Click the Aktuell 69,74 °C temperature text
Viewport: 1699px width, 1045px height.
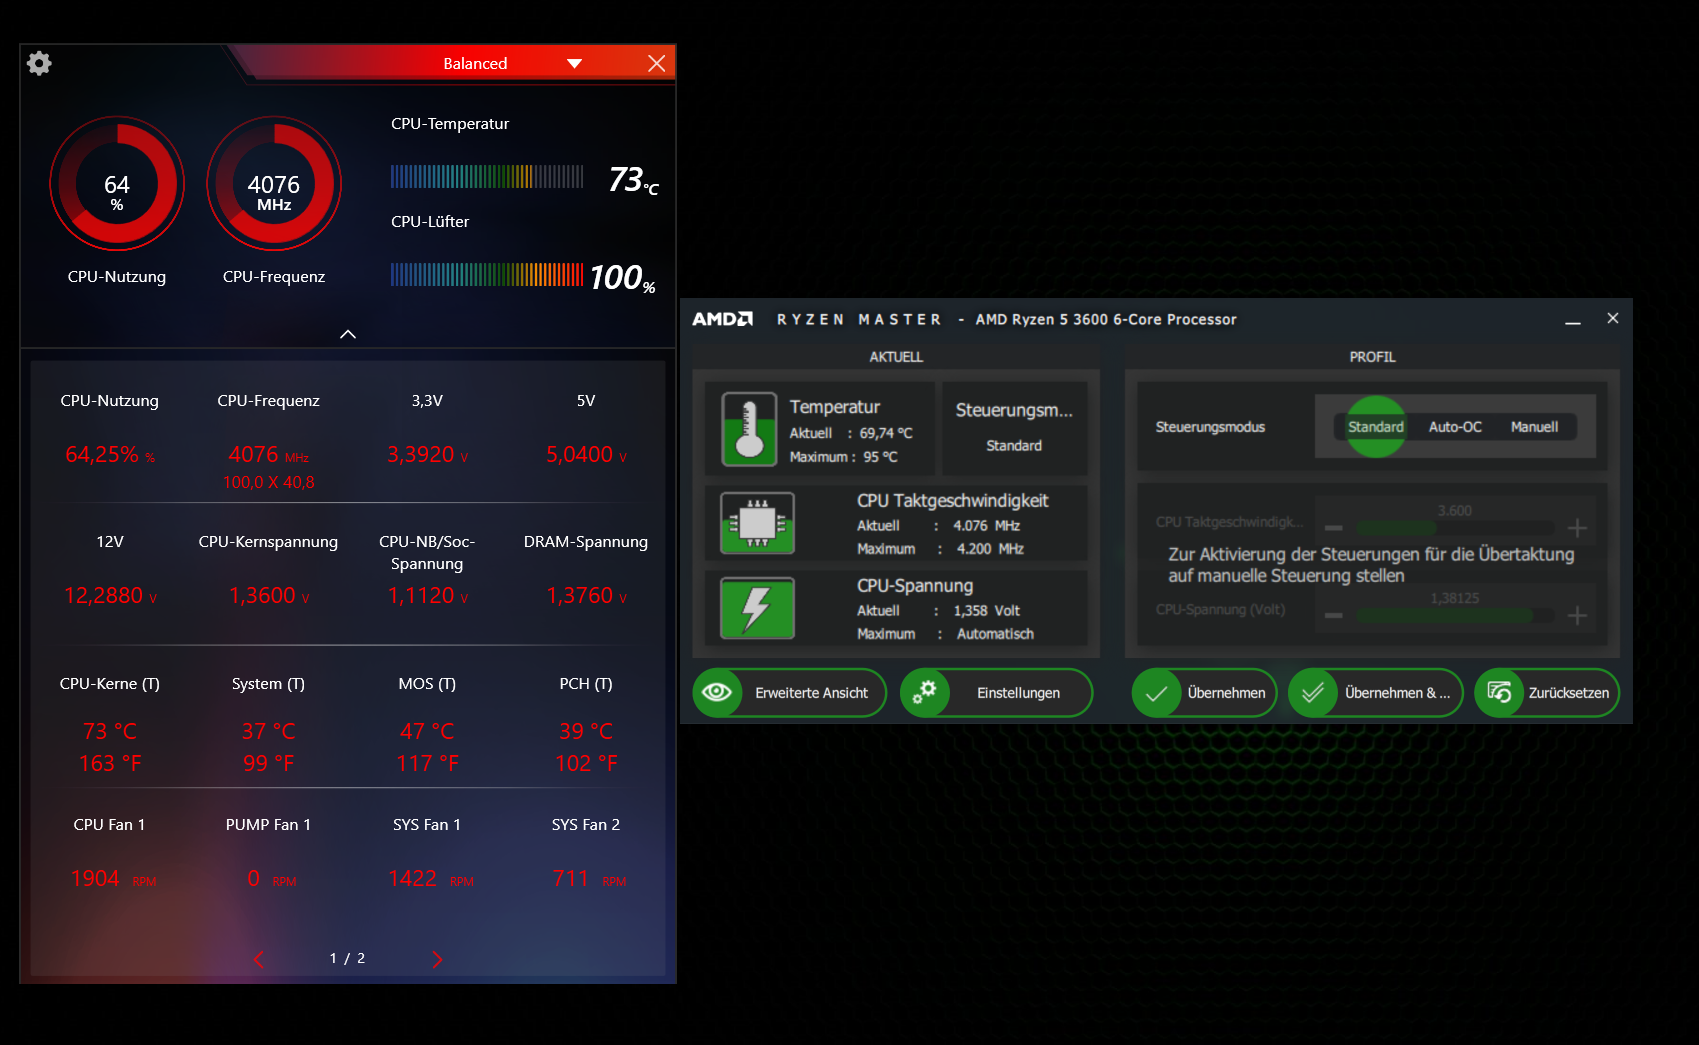click(x=851, y=433)
